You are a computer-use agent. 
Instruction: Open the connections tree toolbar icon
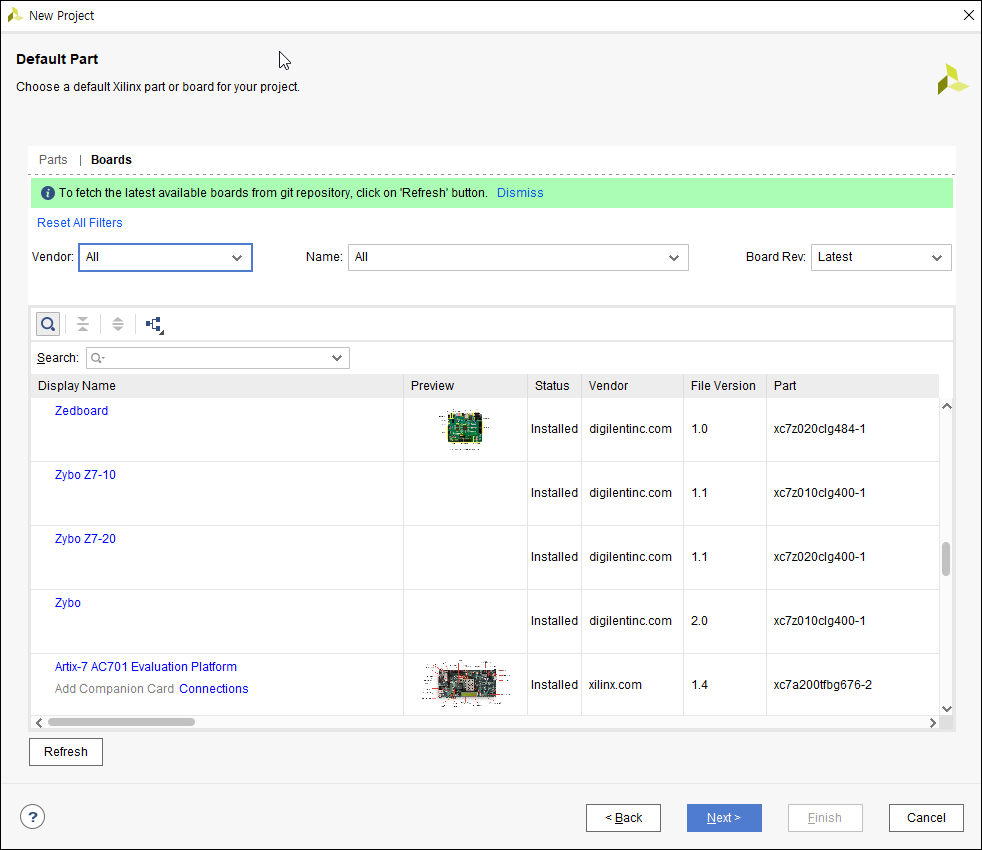154,324
